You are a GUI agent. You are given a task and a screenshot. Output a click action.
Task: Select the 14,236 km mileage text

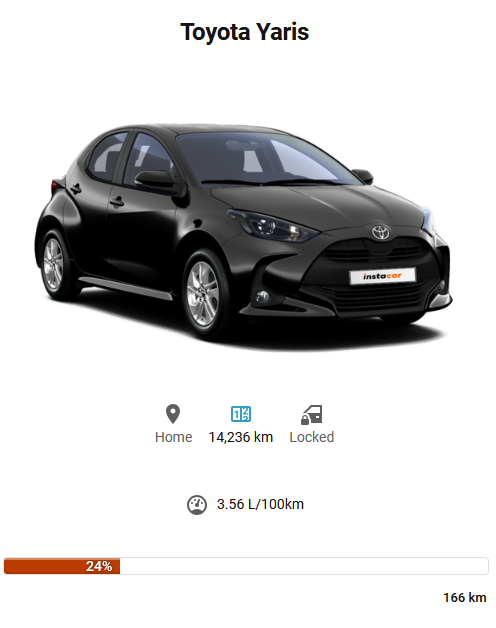(x=241, y=437)
